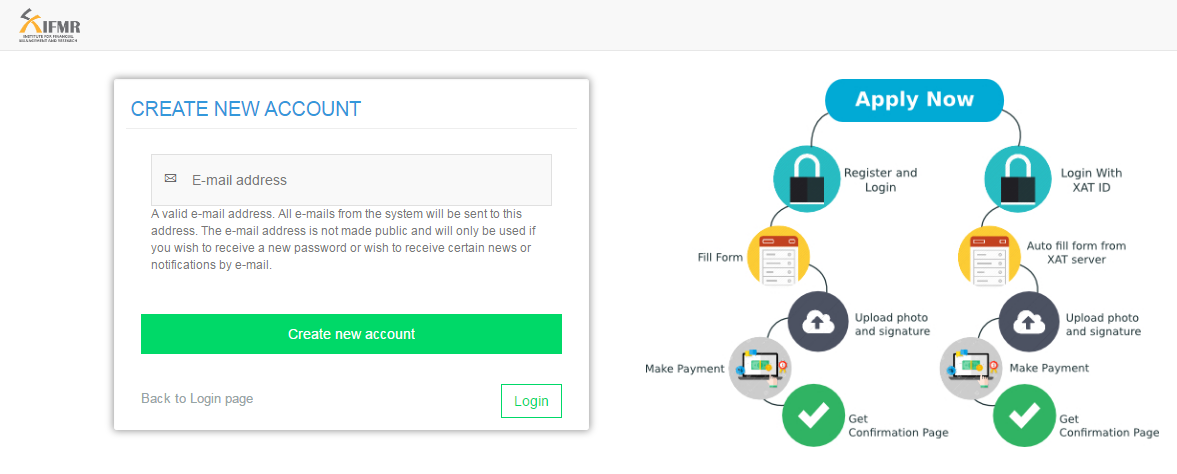Viewport: 1177px width, 474px height.
Task: Click the Apply Now banner button
Action: click(914, 100)
